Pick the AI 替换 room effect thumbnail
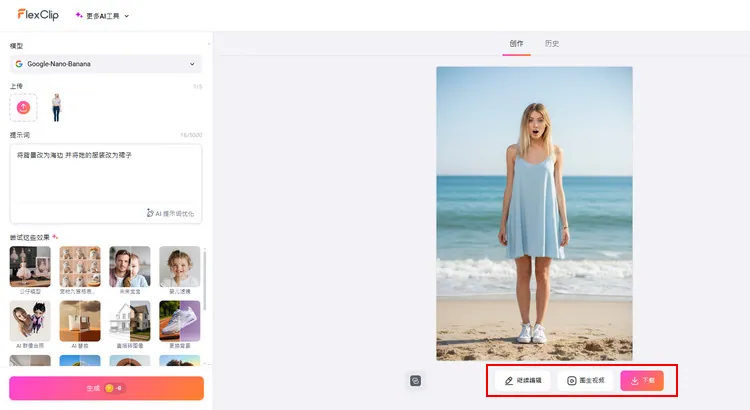The height and width of the screenshot is (410, 750). click(x=80, y=321)
